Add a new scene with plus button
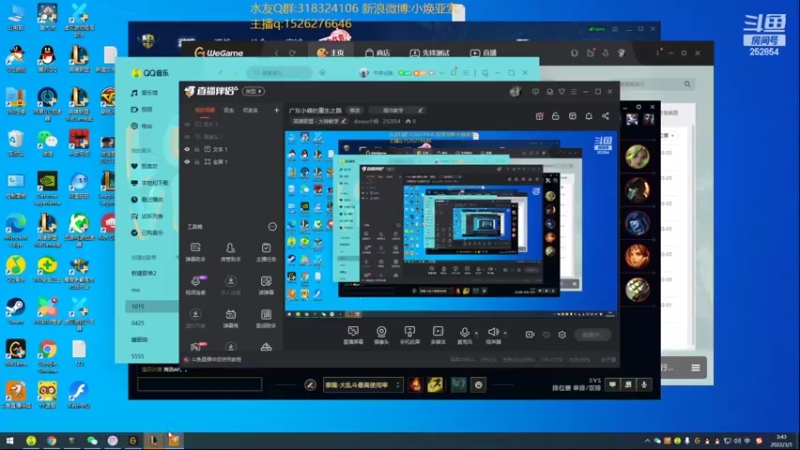The width and height of the screenshot is (800, 450). 276,110
